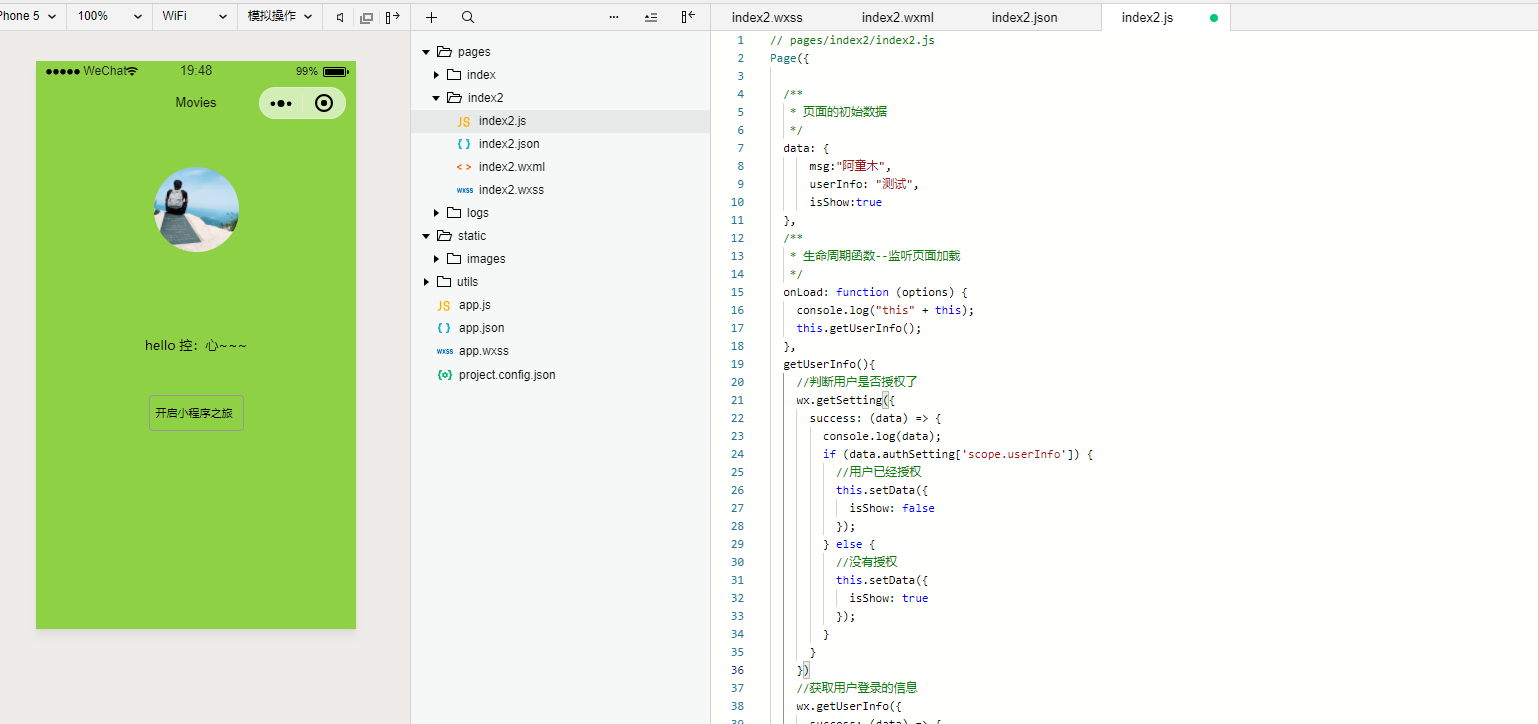
Task: Expand the logs folder arrow
Action: [x=436, y=213]
